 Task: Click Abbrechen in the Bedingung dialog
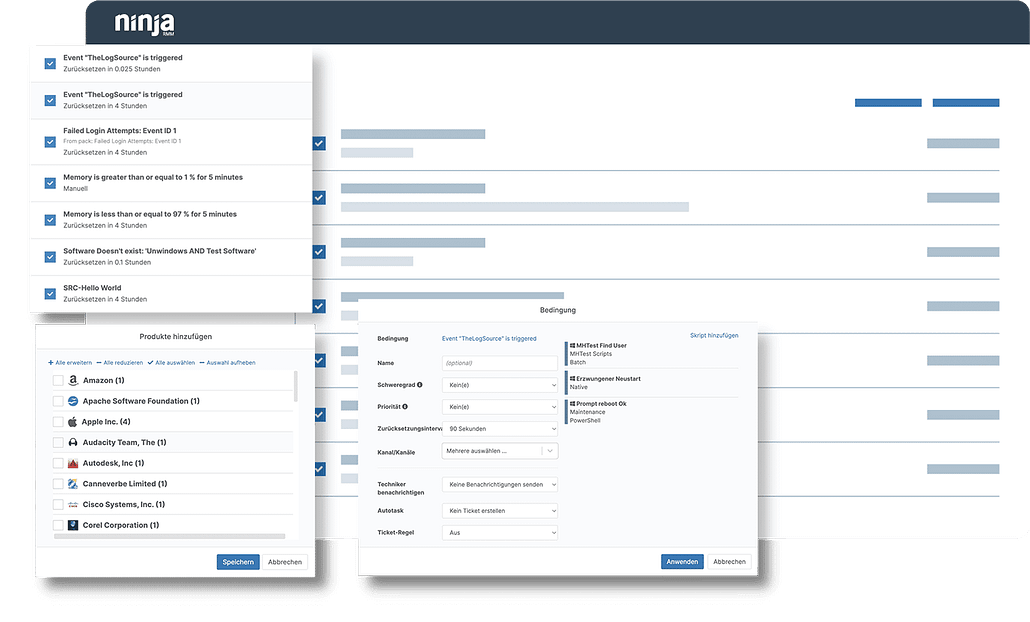pos(729,562)
